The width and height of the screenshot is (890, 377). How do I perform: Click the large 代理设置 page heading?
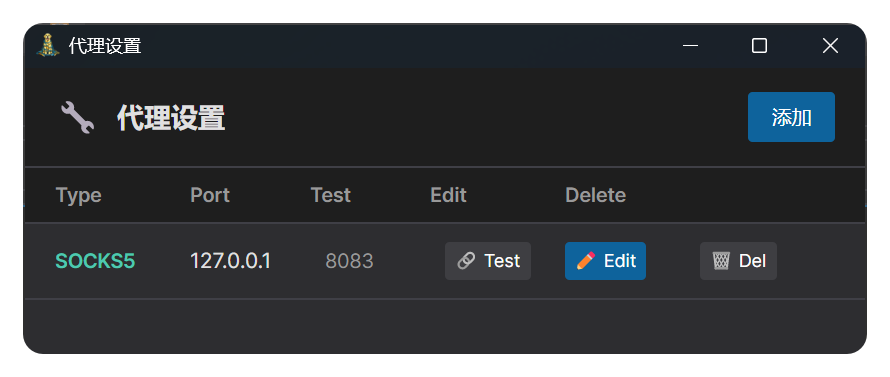(x=171, y=118)
